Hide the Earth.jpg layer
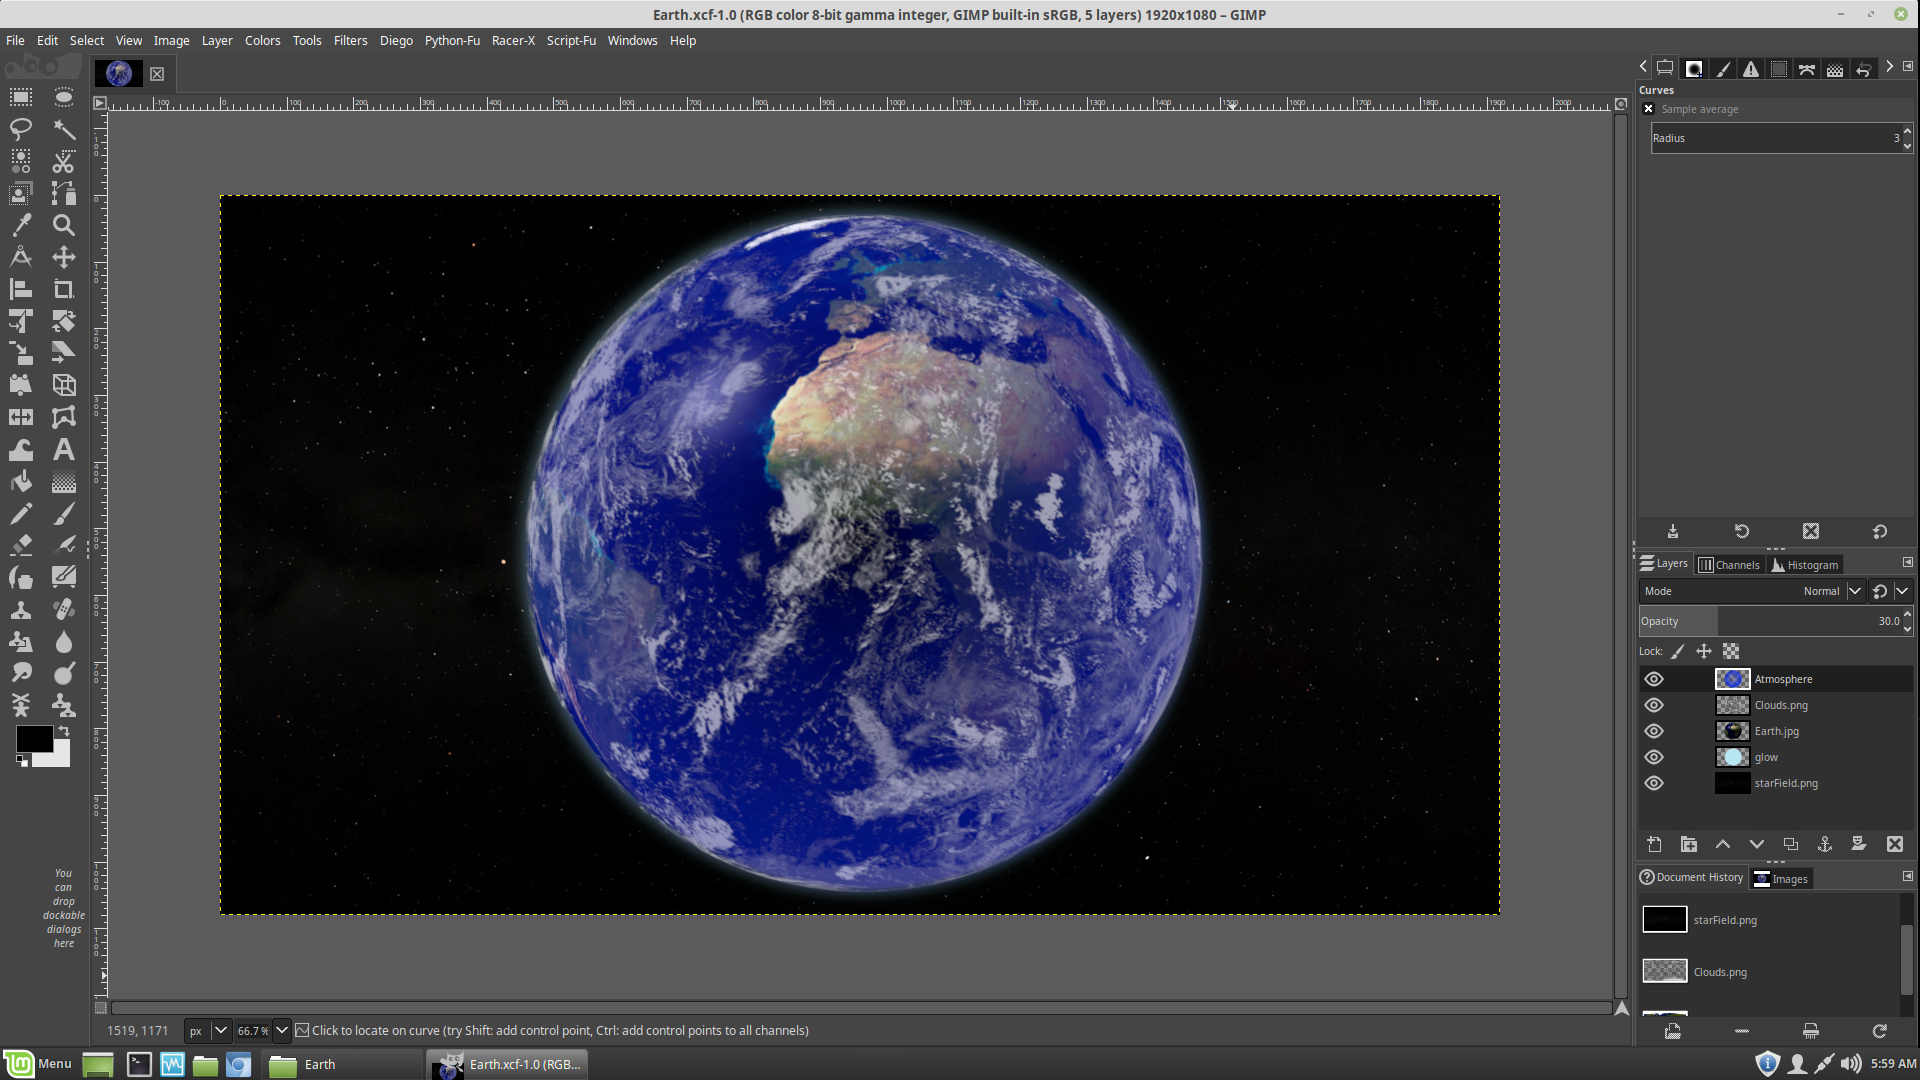 pyautogui.click(x=1654, y=731)
